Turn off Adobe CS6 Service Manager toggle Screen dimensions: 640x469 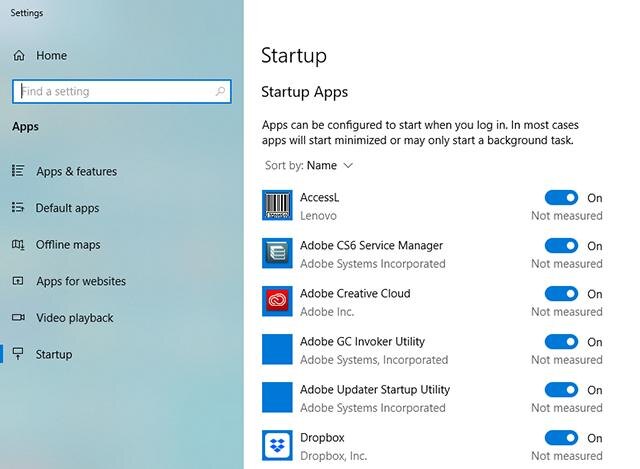pyautogui.click(x=561, y=246)
